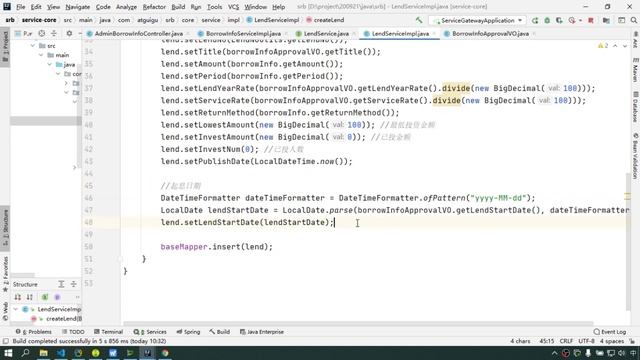Viewport: 640px width, 360px height.
Task: Collapse all in Project panel toolbar
Action: coord(54,33)
